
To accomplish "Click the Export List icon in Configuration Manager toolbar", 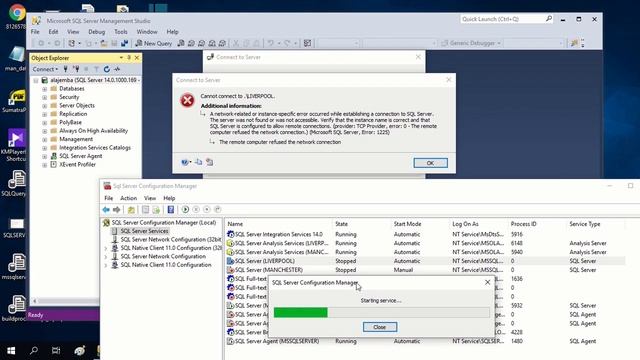I will [156, 210].
